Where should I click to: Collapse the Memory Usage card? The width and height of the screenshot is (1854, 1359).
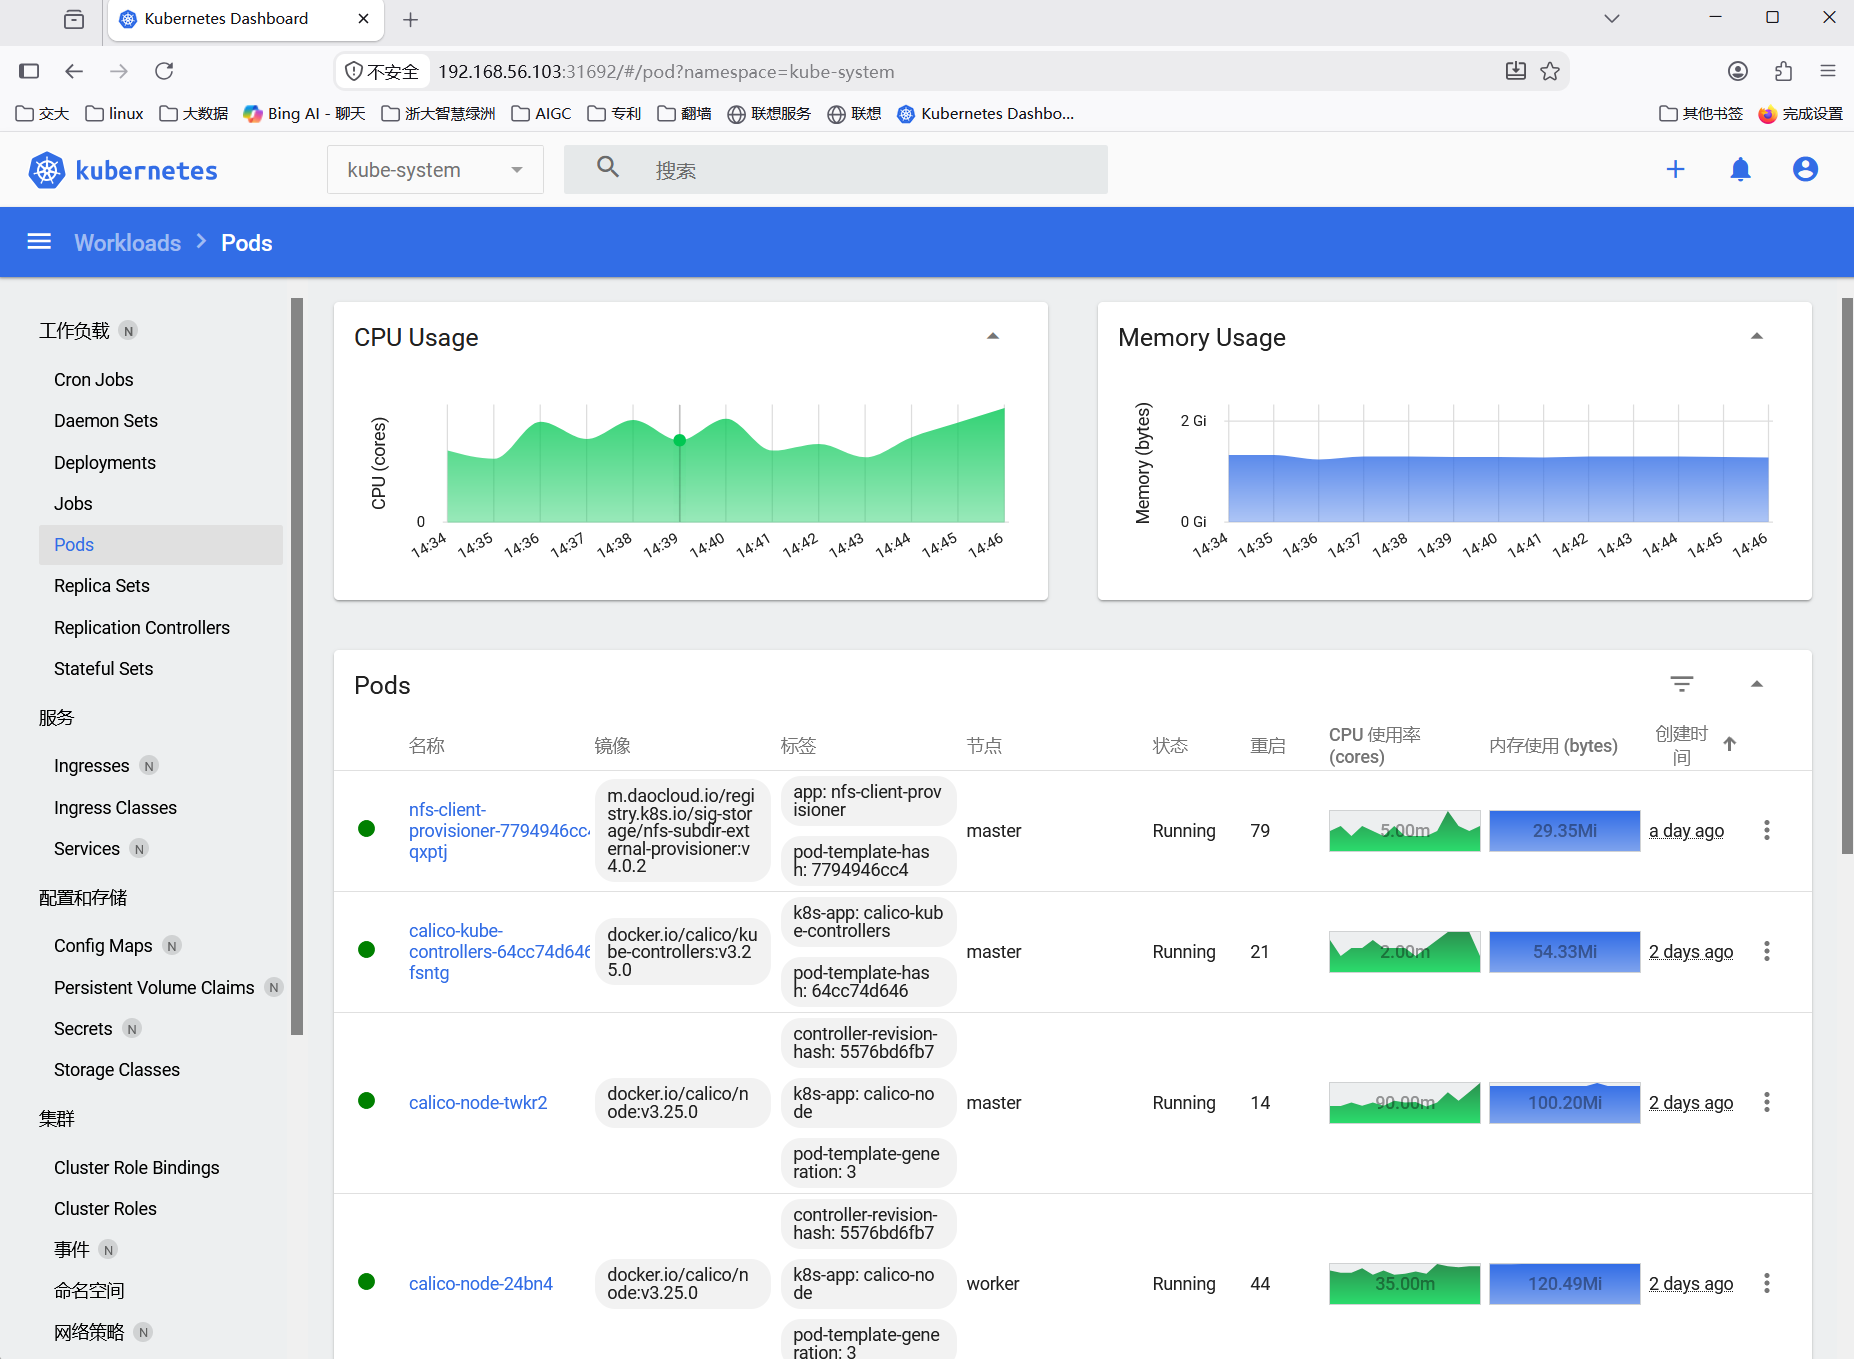pyautogui.click(x=1757, y=336)
